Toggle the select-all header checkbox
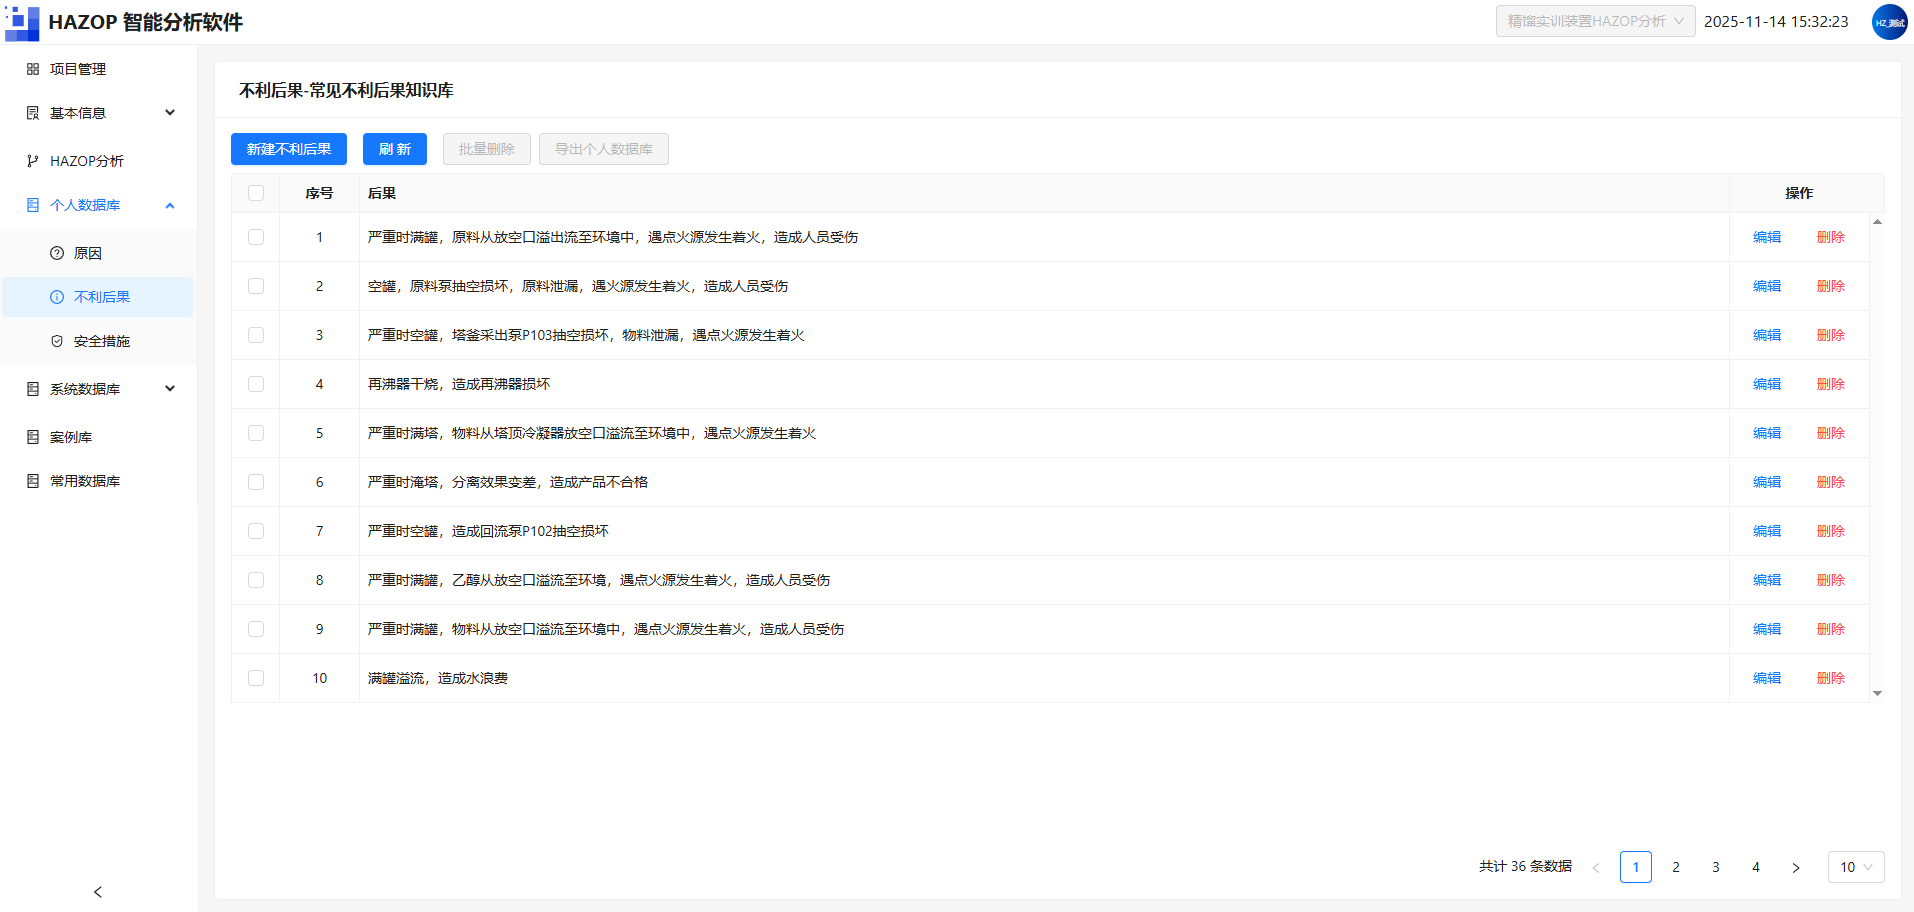 (256, 193)
